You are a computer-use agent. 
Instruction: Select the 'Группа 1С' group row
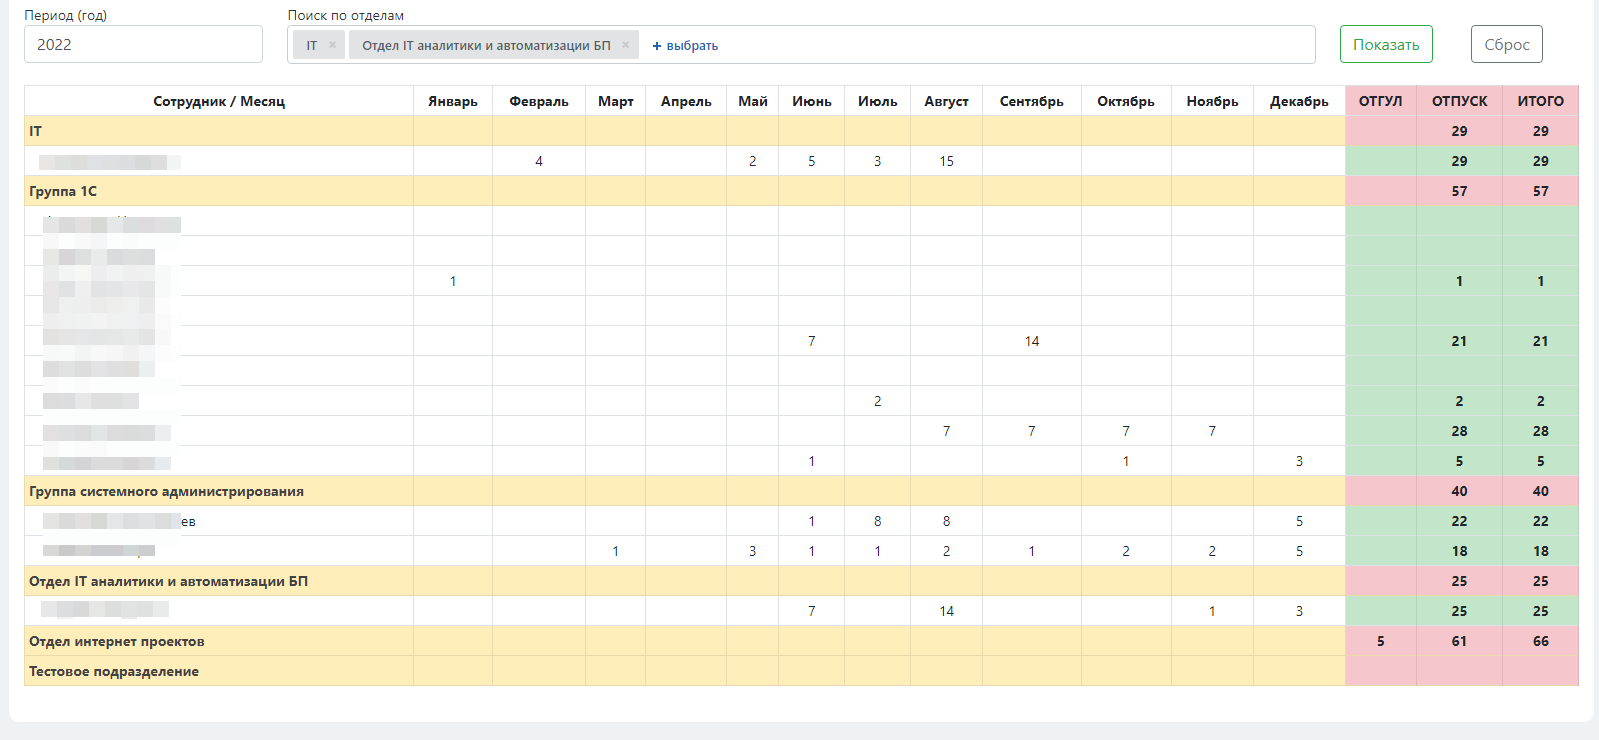coord(63,191)
